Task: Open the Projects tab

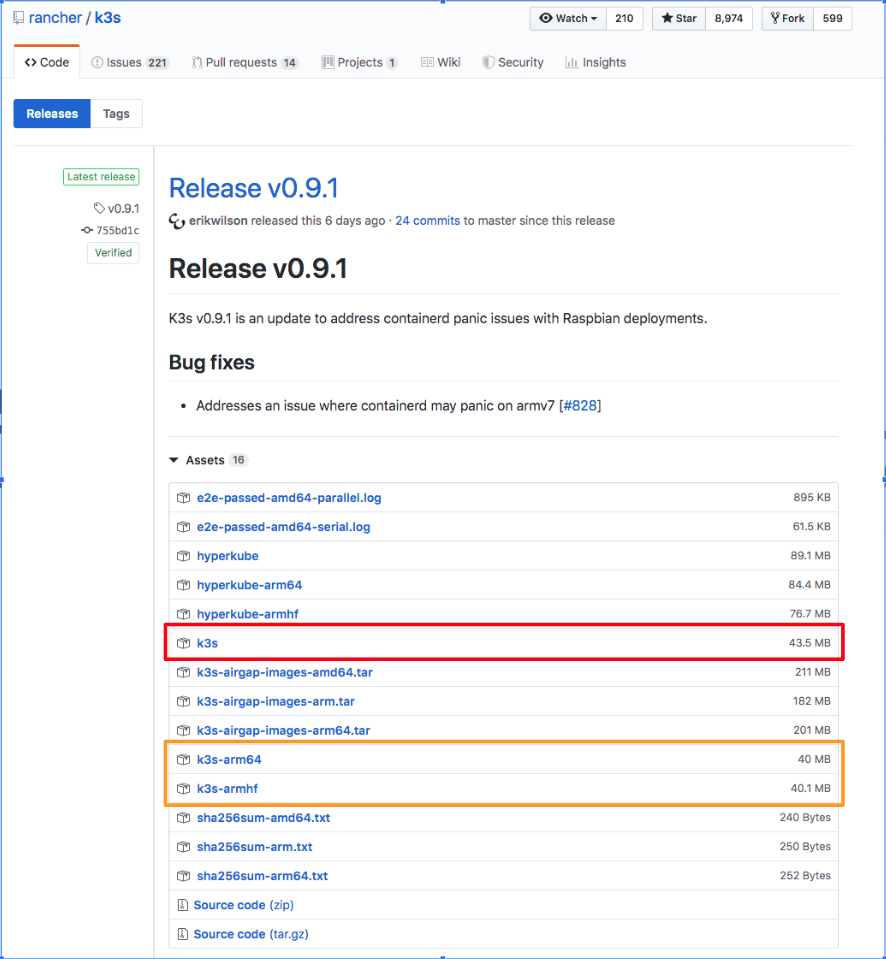Action: point(360,62)
